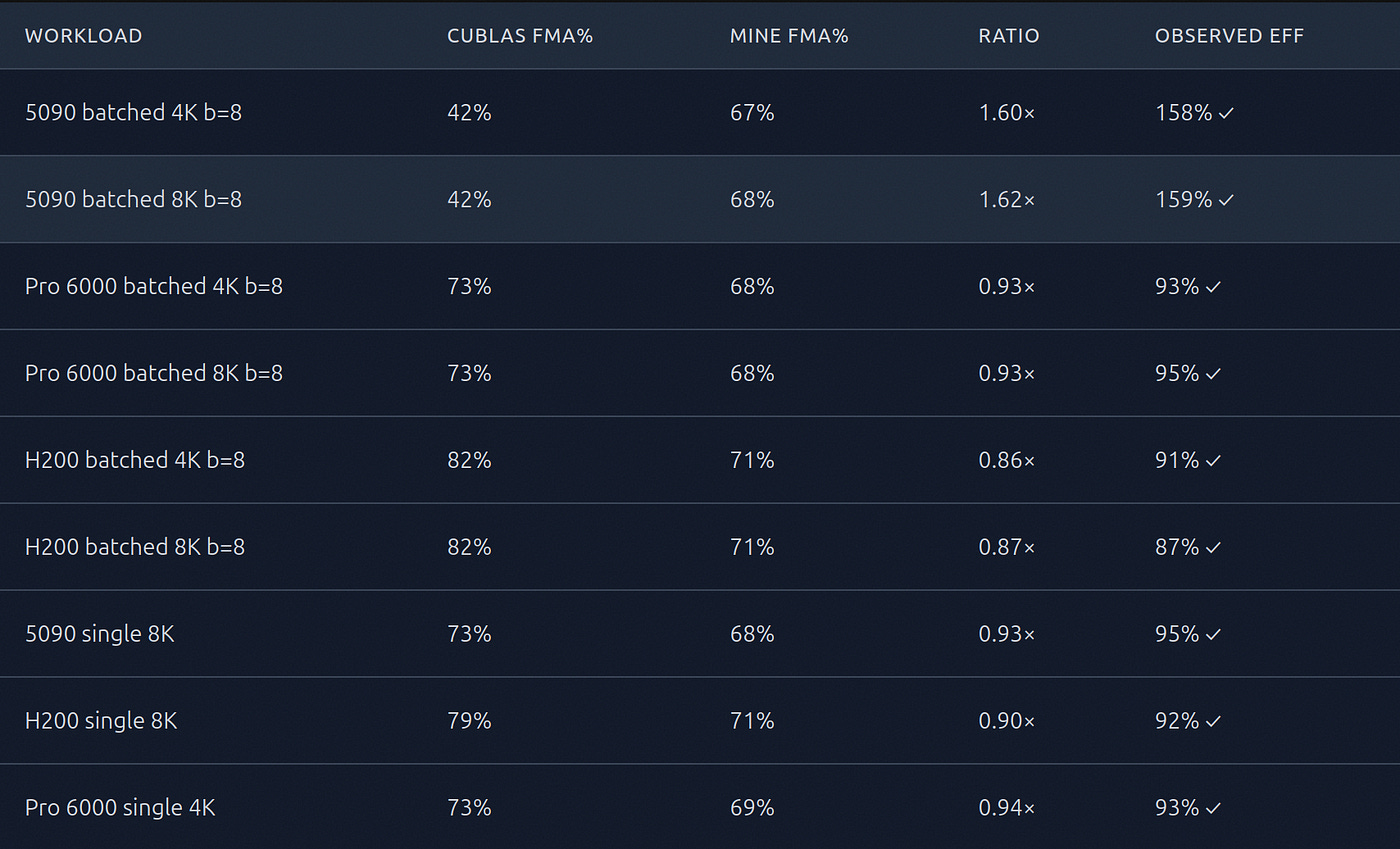Click the RATIO column header
This screenshot has width=1400, height=849.
pyautogui.click(x=1009, y=36)
